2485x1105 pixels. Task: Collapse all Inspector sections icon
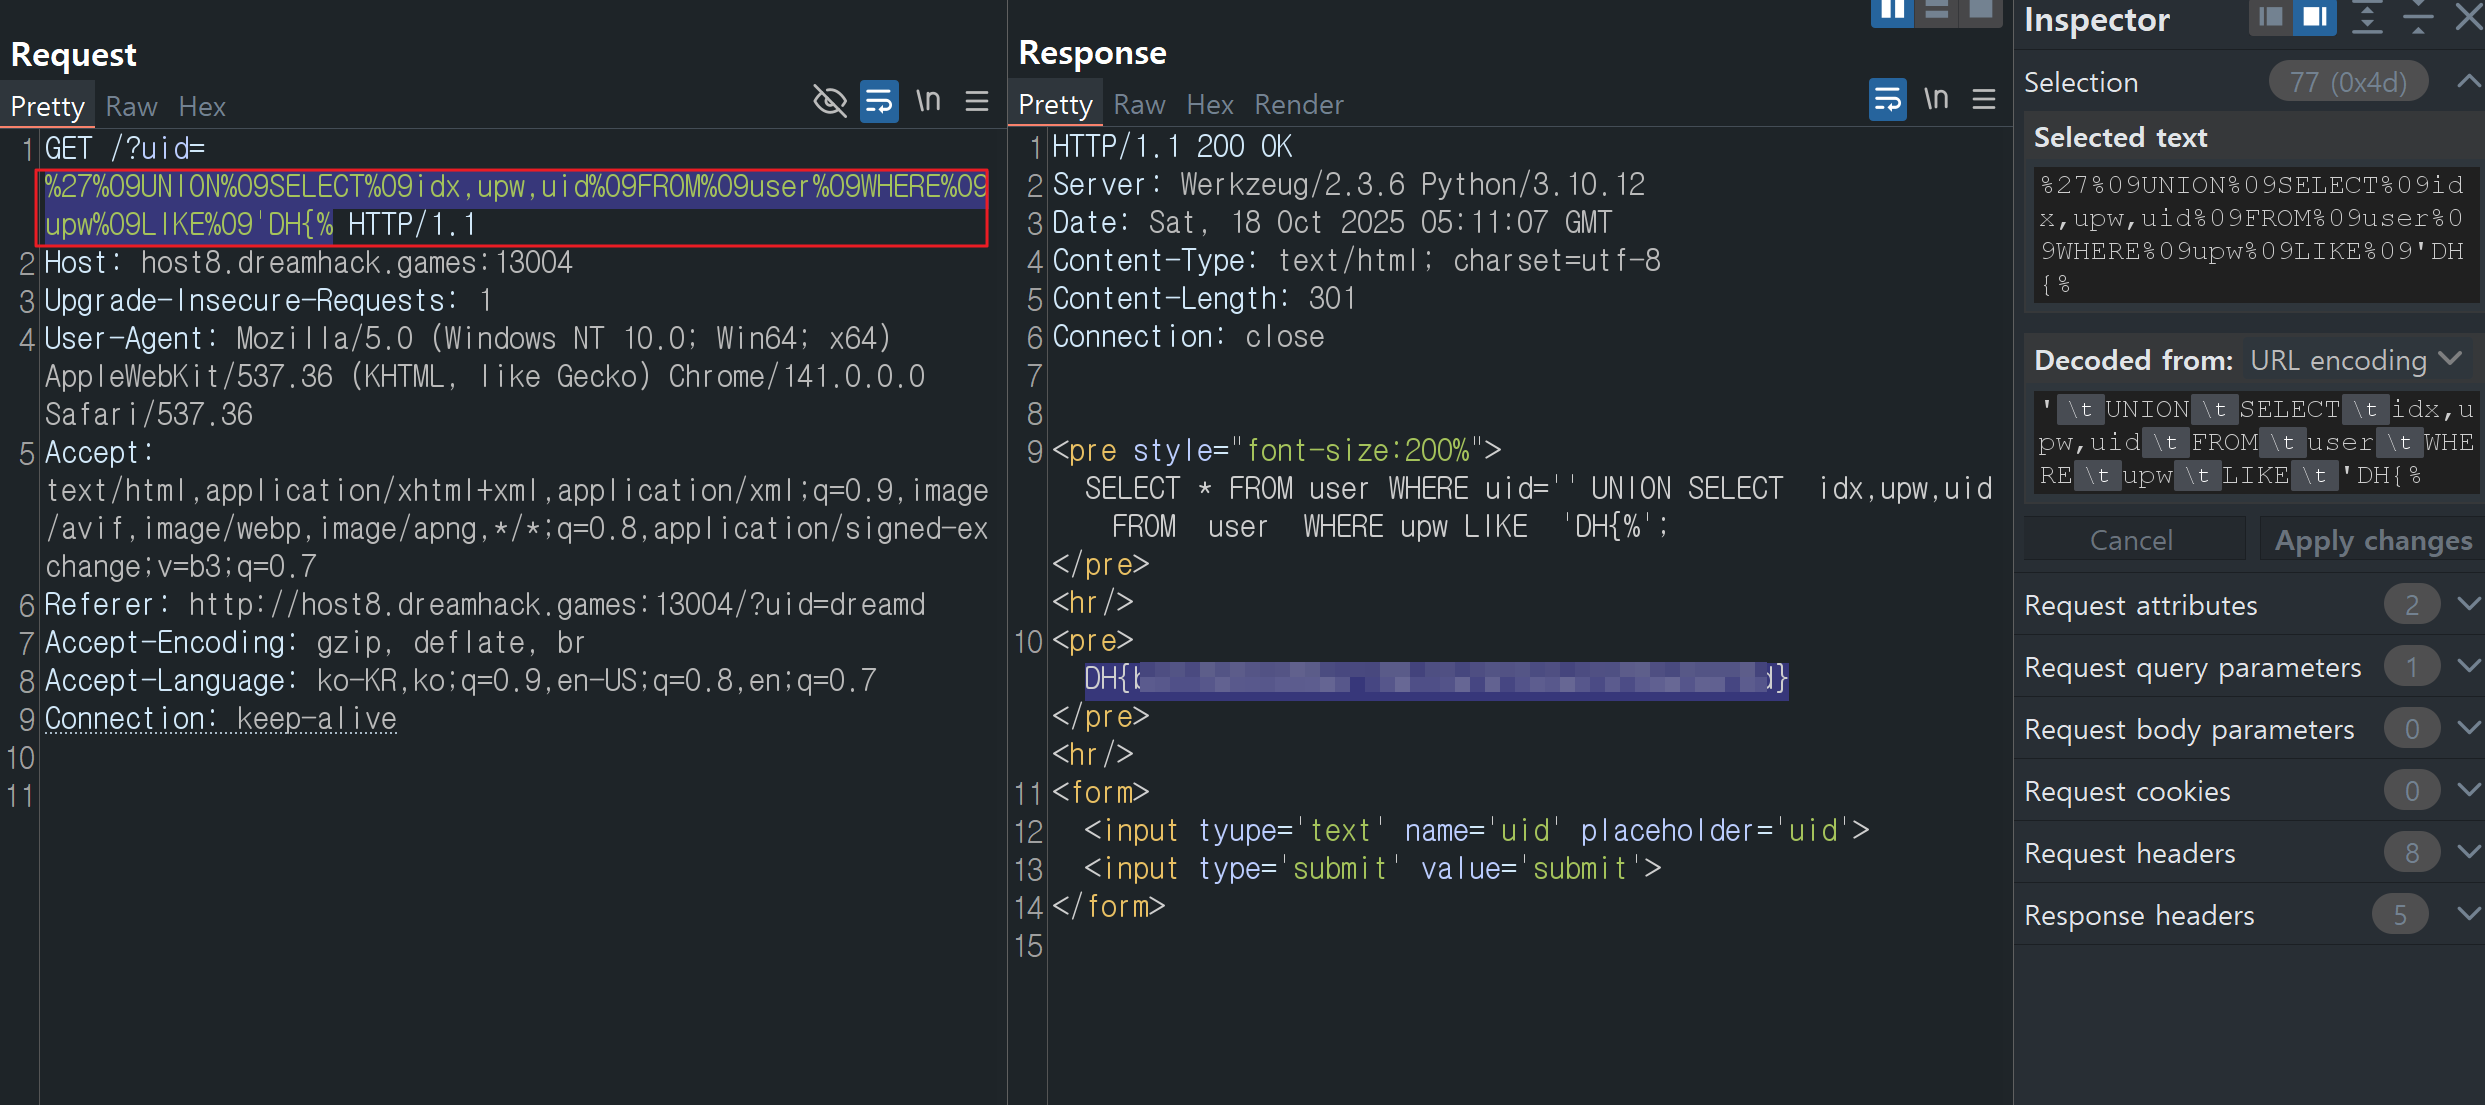coord(2417,17)
